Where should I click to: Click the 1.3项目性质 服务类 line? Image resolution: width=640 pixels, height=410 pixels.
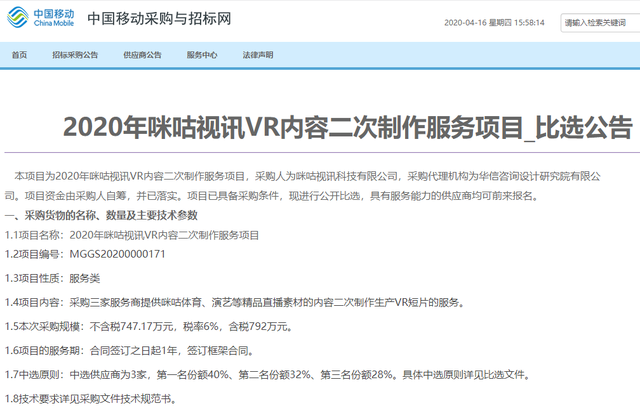point(52,279)
